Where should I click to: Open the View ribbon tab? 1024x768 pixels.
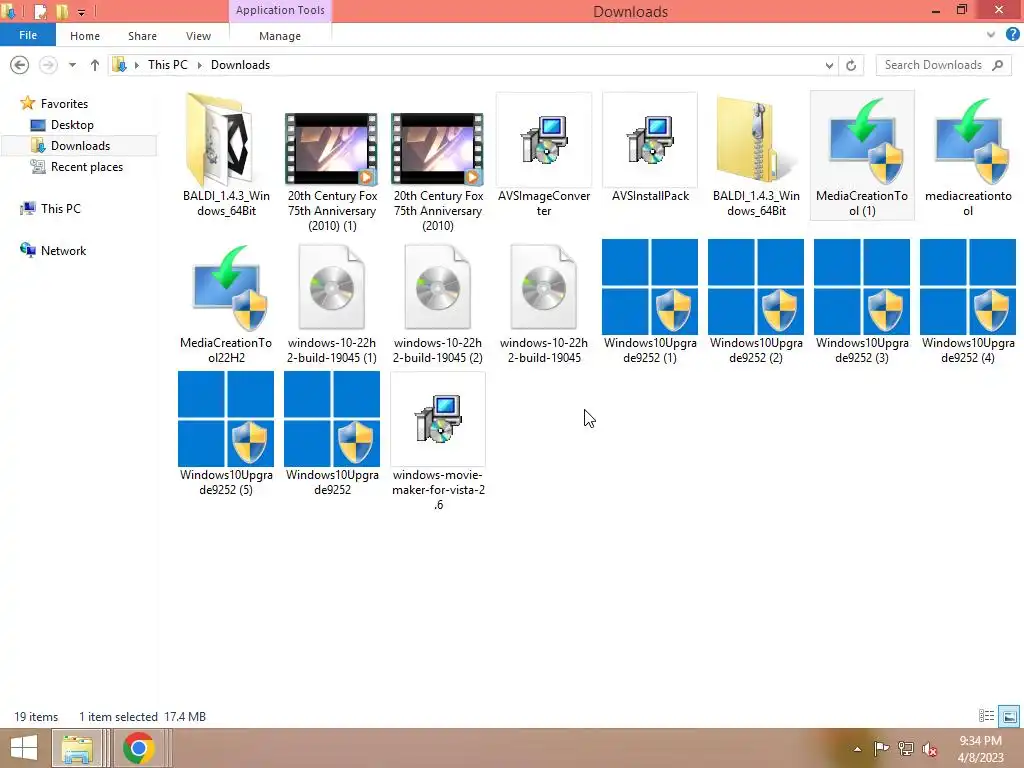(198, 36)
